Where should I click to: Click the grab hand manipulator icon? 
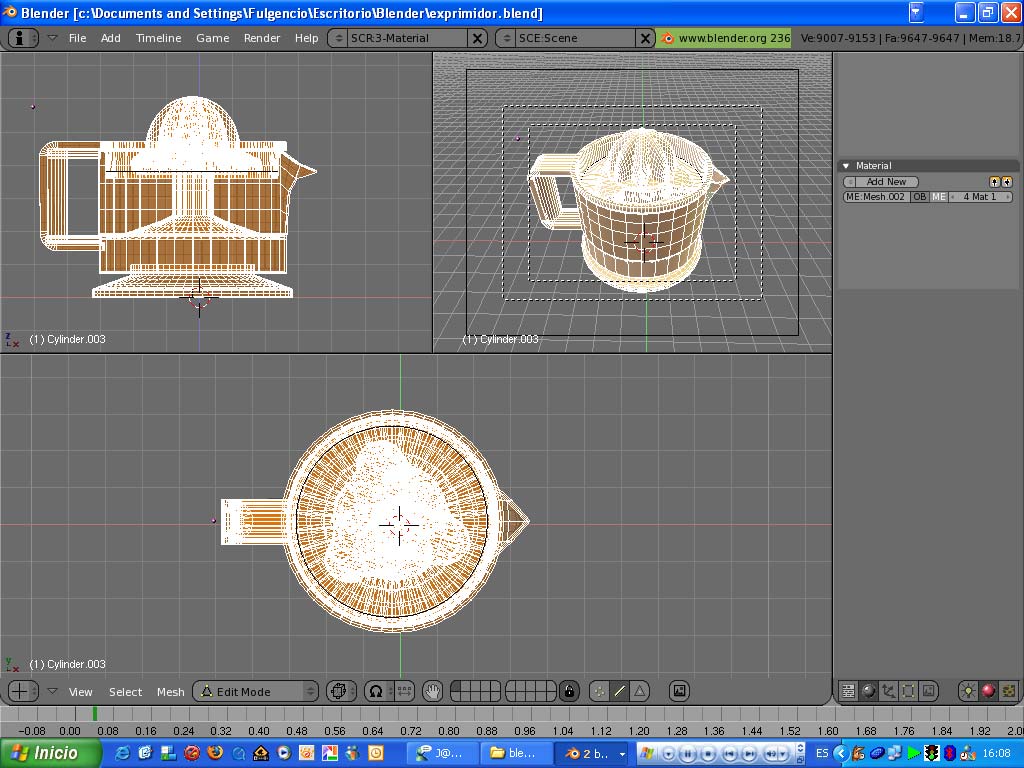pos(432,691)
